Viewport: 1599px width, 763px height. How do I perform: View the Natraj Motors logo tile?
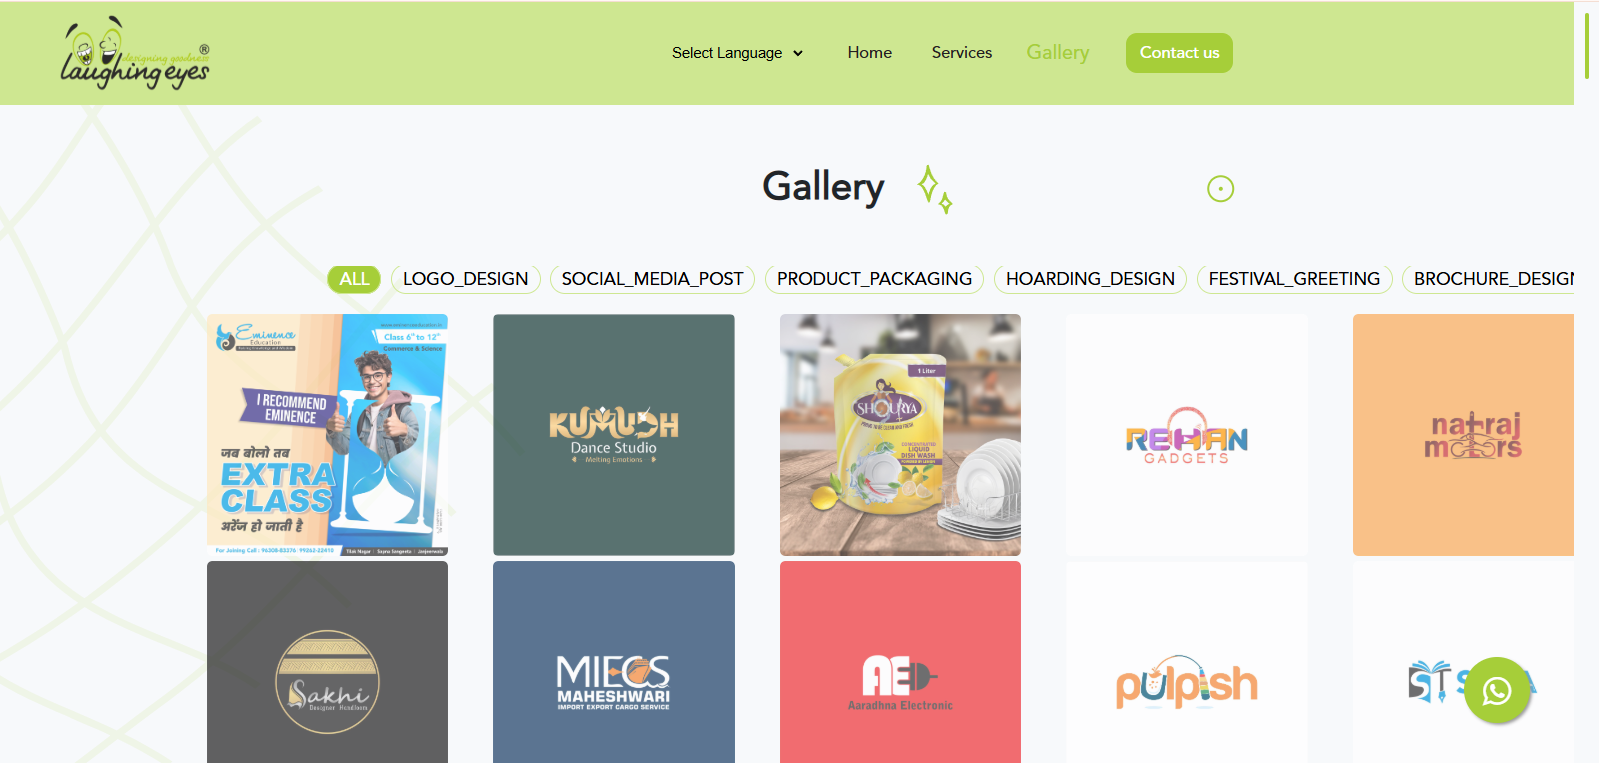tap(1463, 435)
